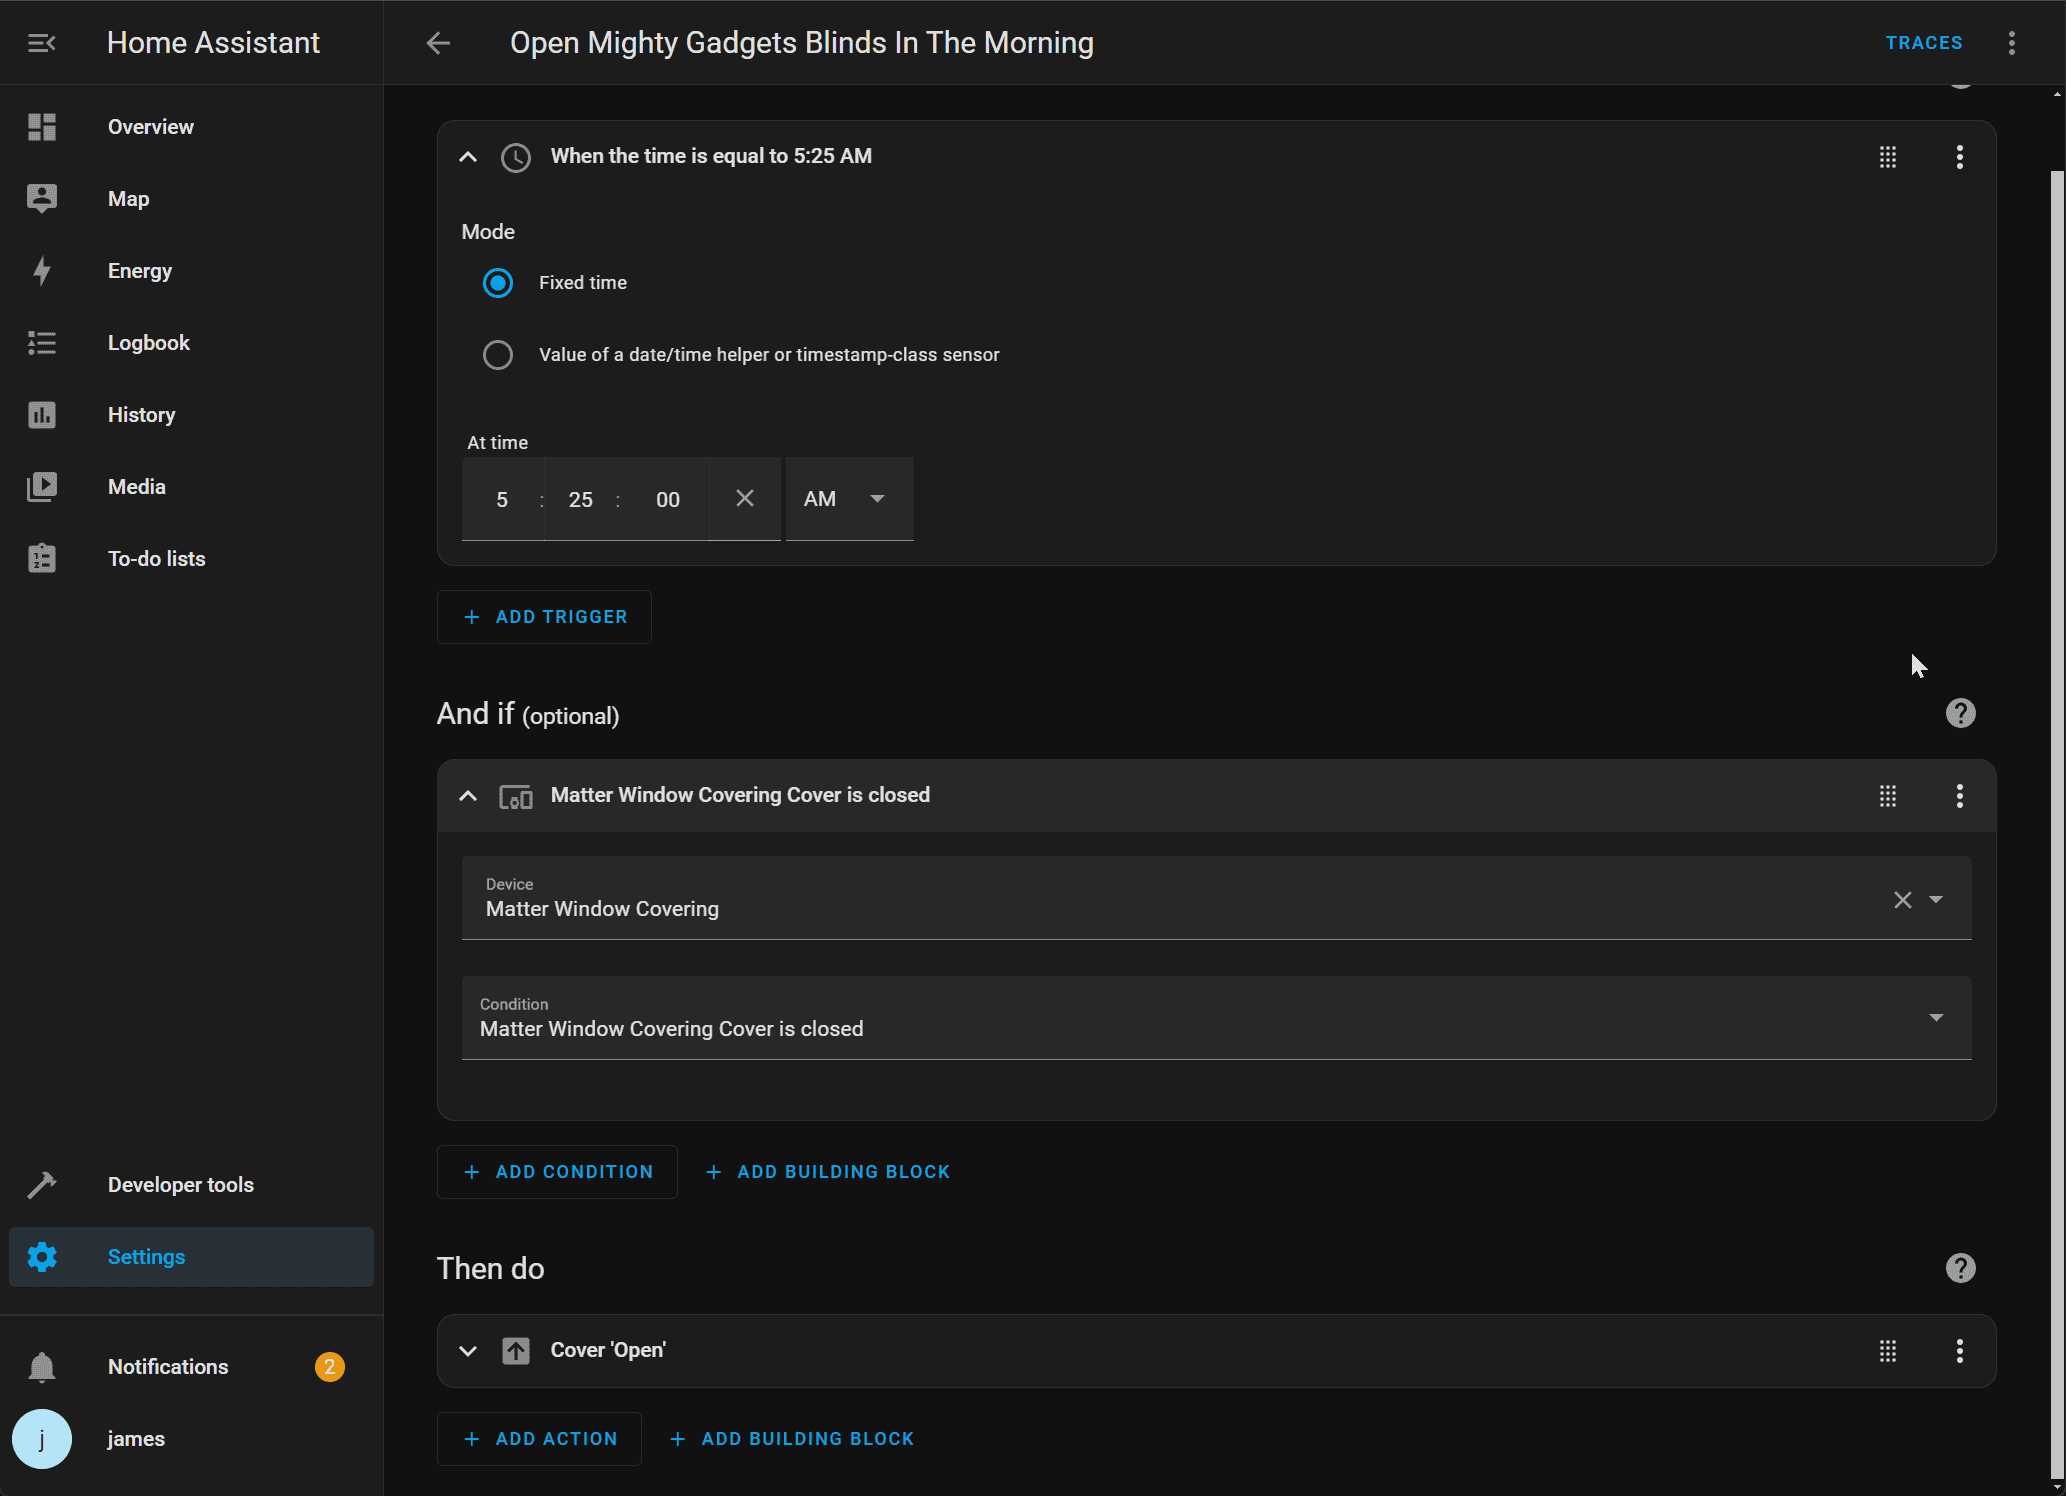This screenshot has width=2066, height=1496.
Task: Click the drag handle on the time trigger
Action: (x=1887, y=157)
